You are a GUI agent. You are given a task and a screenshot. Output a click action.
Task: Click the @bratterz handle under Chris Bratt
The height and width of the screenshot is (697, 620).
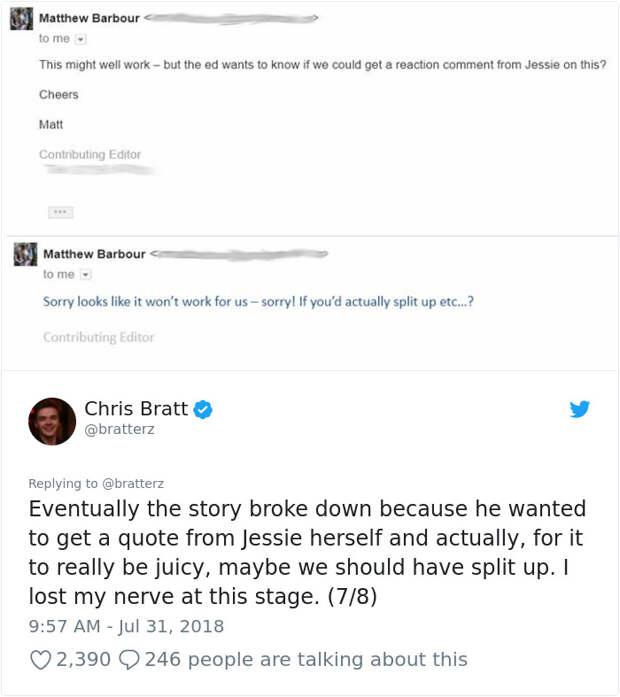click(x=120, y=429)
